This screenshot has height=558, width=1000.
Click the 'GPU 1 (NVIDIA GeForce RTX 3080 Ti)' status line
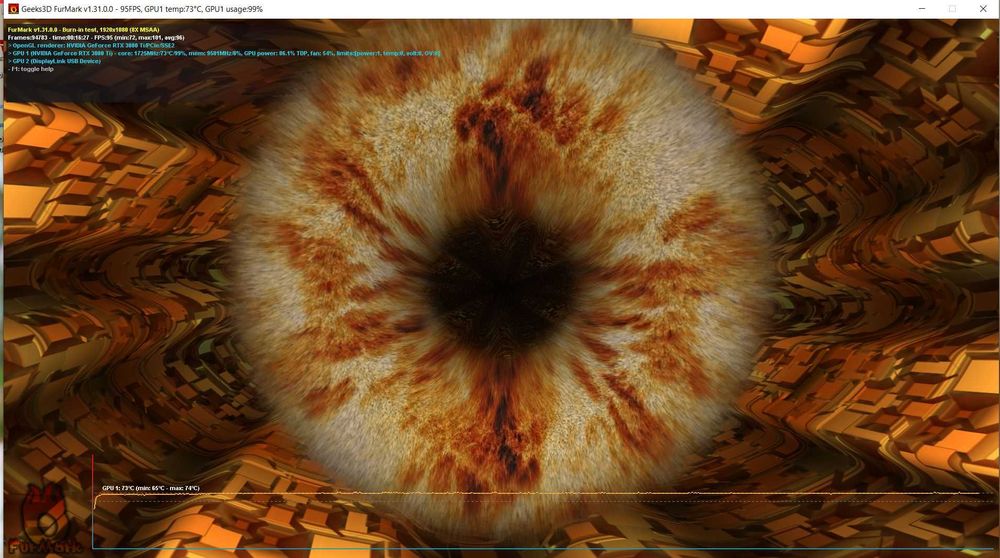[x=224, y=54]
